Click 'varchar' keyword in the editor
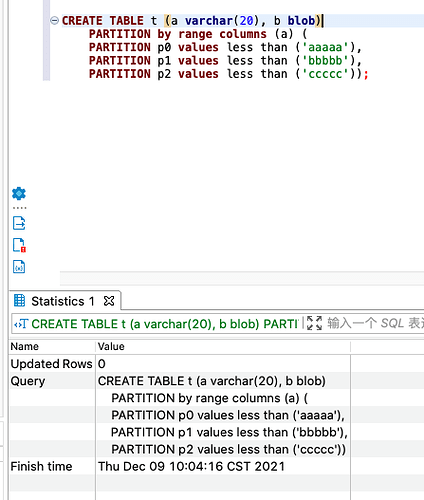The height and width of the screenshot is (500, 424). [209, 21]
